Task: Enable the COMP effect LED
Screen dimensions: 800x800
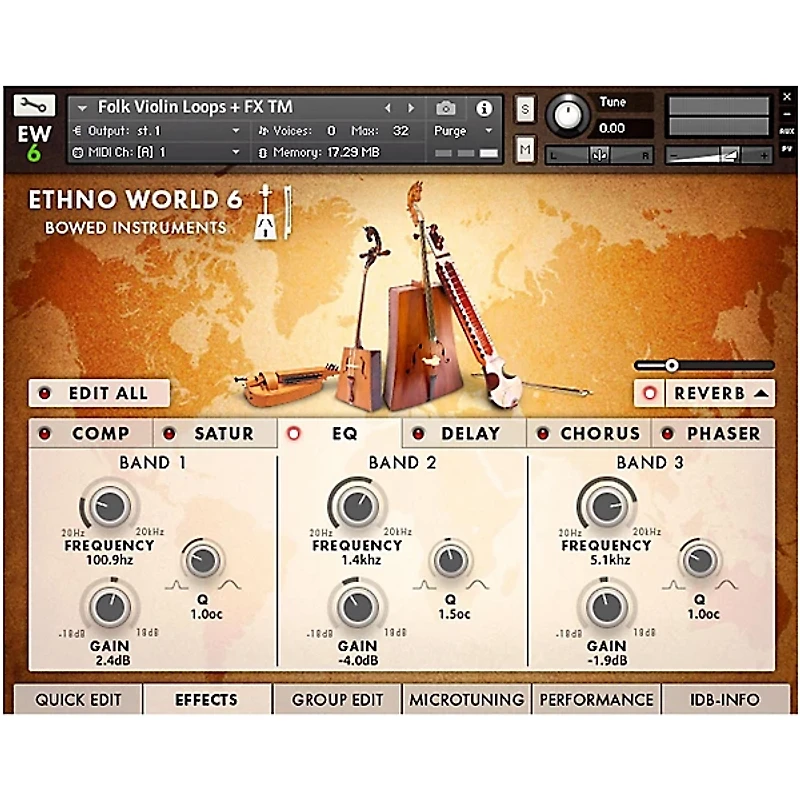Action: 43,432
